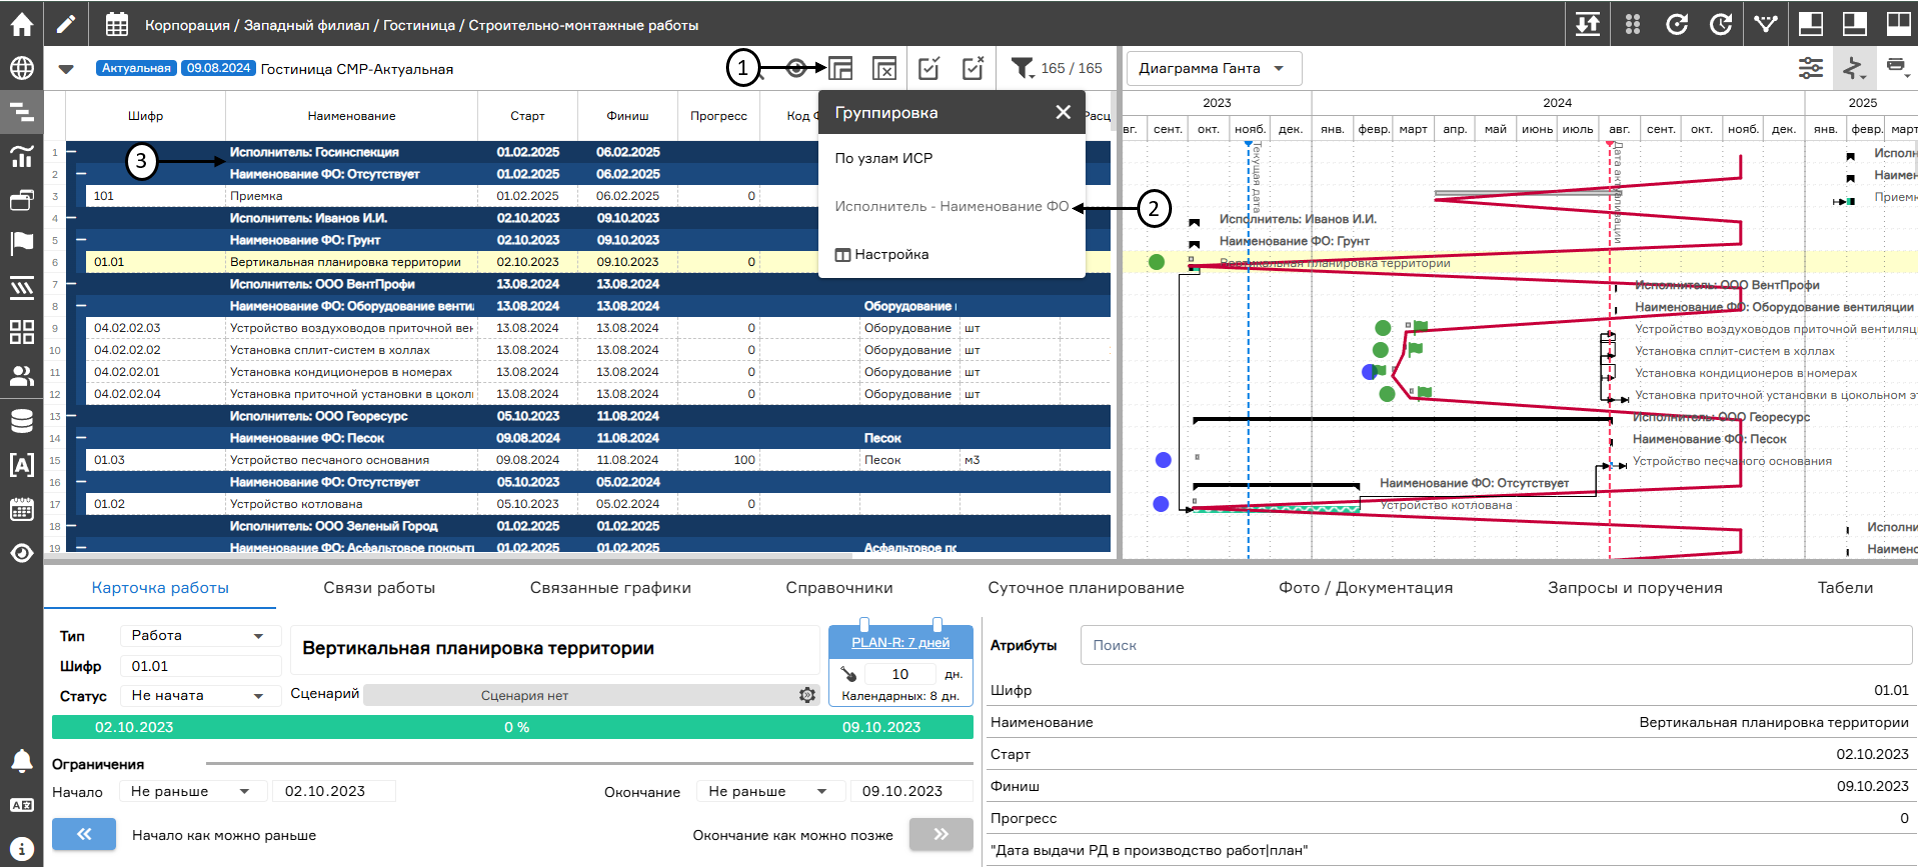This screenshot has height=867, width=1918.
Task: Toggle dependency links display in Gantt toolbar
Action: [x=1854, y=68]
